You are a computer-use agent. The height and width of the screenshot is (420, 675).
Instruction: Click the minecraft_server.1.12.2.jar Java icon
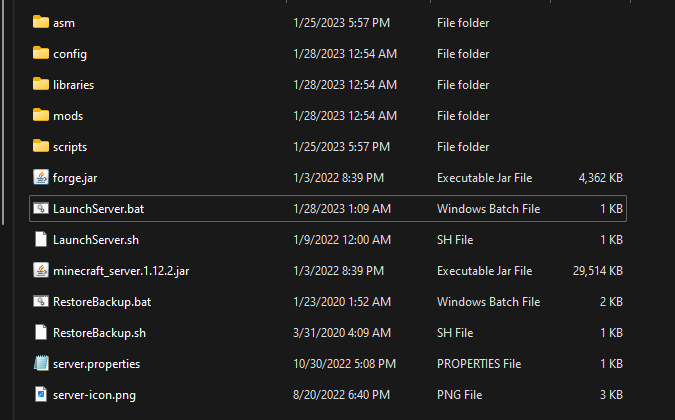point(41,270)
